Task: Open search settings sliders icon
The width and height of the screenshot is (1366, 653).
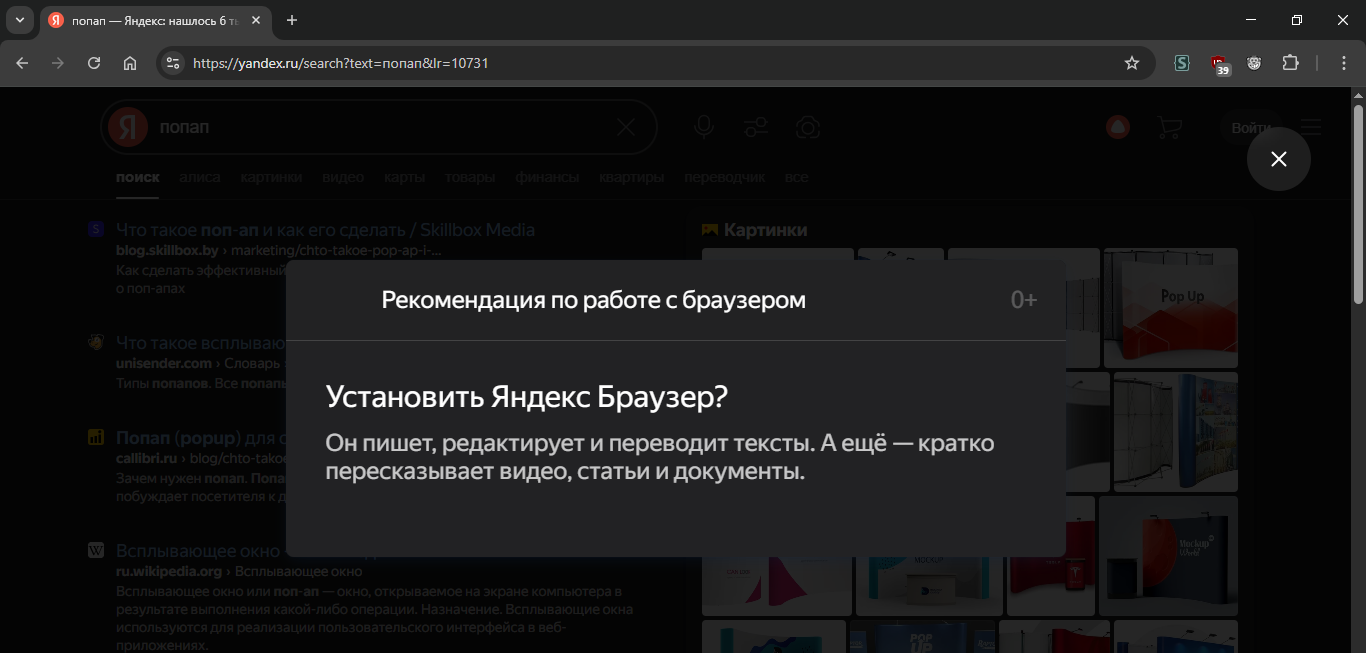Action: coord(756,127)
